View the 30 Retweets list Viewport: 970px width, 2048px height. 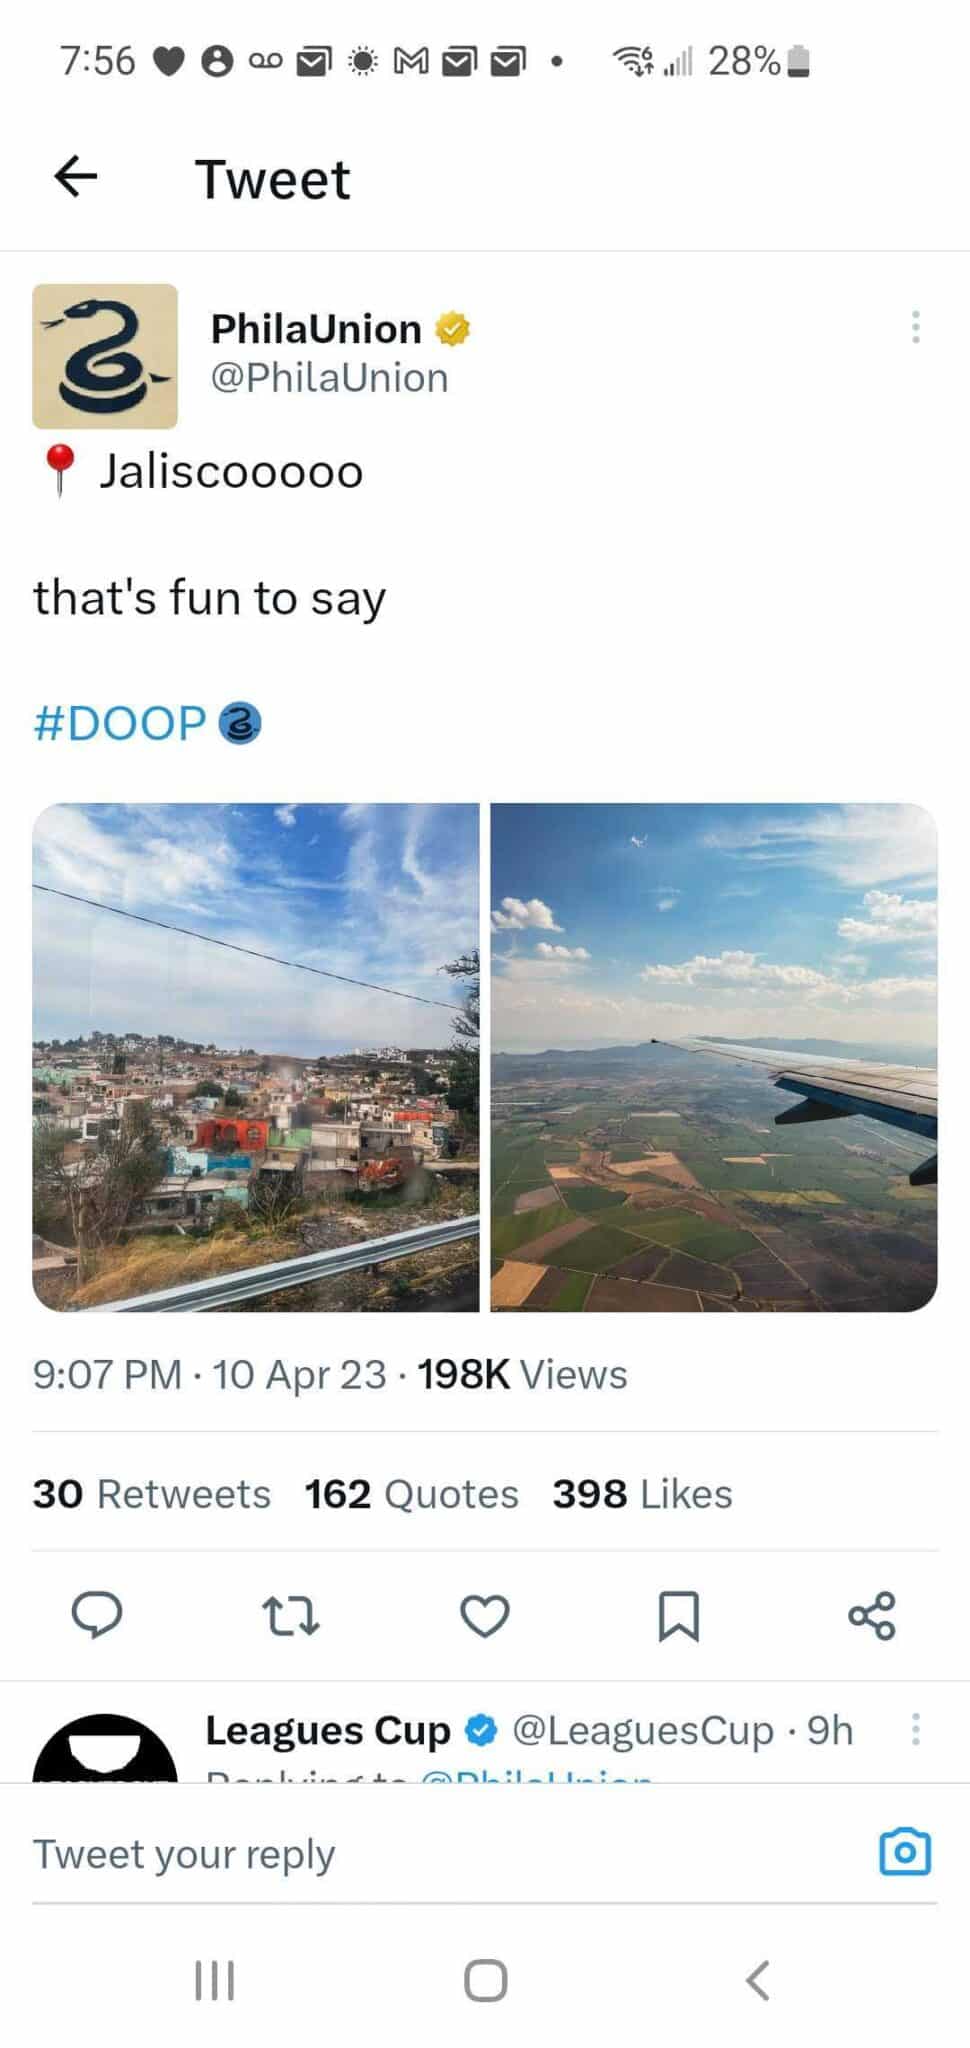152,1493
